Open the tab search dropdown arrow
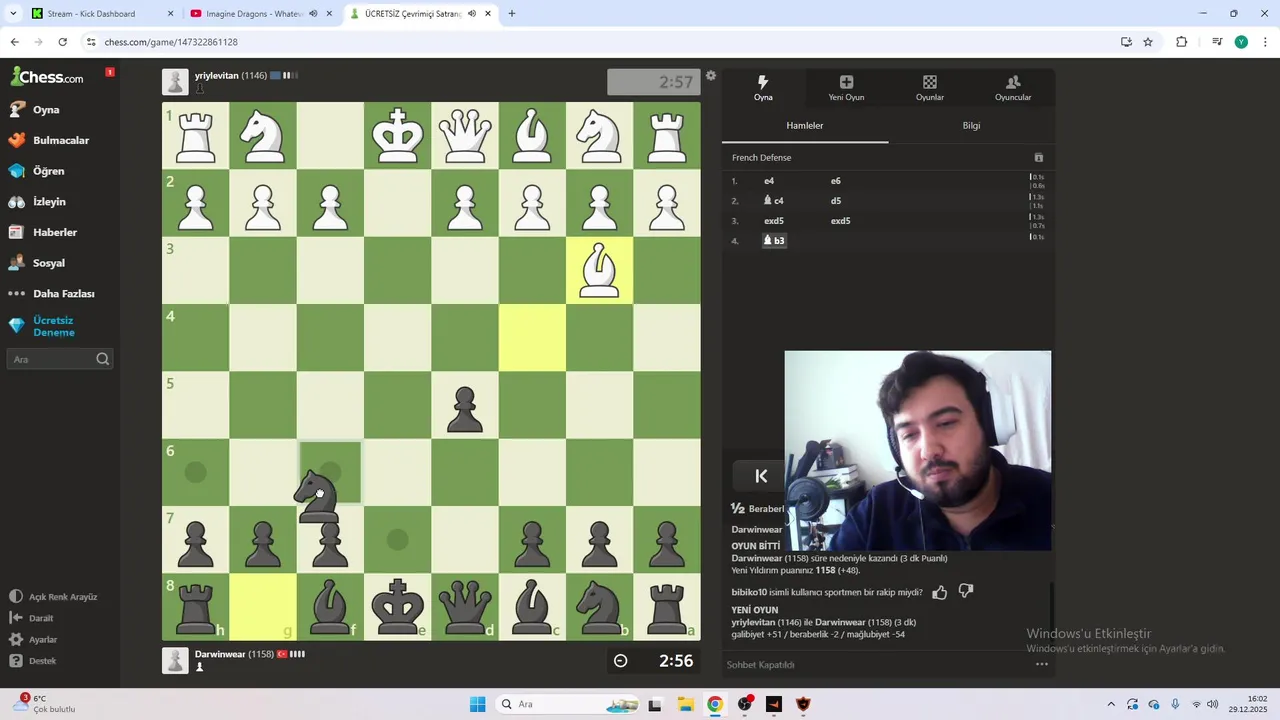Image resolution: width=1280 pixels, height=720 pixels. tap(13, 14)
